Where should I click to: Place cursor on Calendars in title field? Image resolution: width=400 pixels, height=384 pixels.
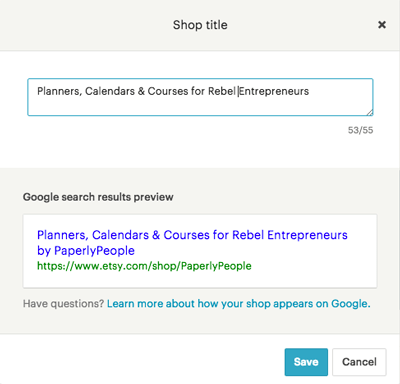110,91
